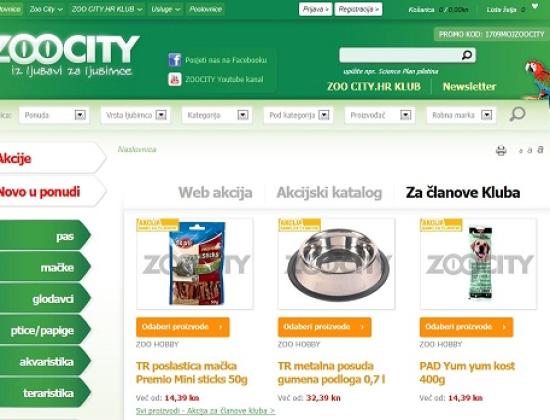The height and width of the screenshot is (420, 550).
Task: Open the ZOOCITY Facebook page icon
Action: click(175, 60)
